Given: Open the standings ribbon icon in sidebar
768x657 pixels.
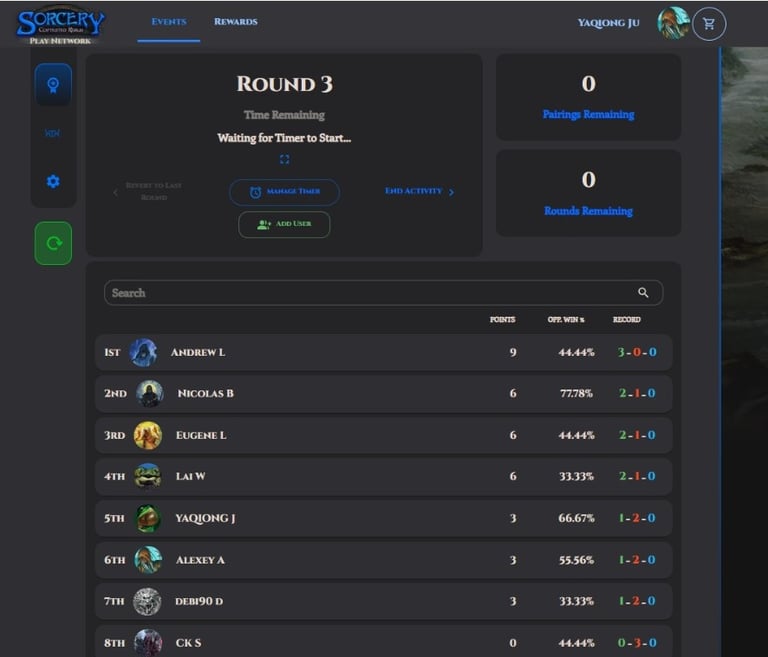Looking at the screenshot, I should [x=53, y=85].
